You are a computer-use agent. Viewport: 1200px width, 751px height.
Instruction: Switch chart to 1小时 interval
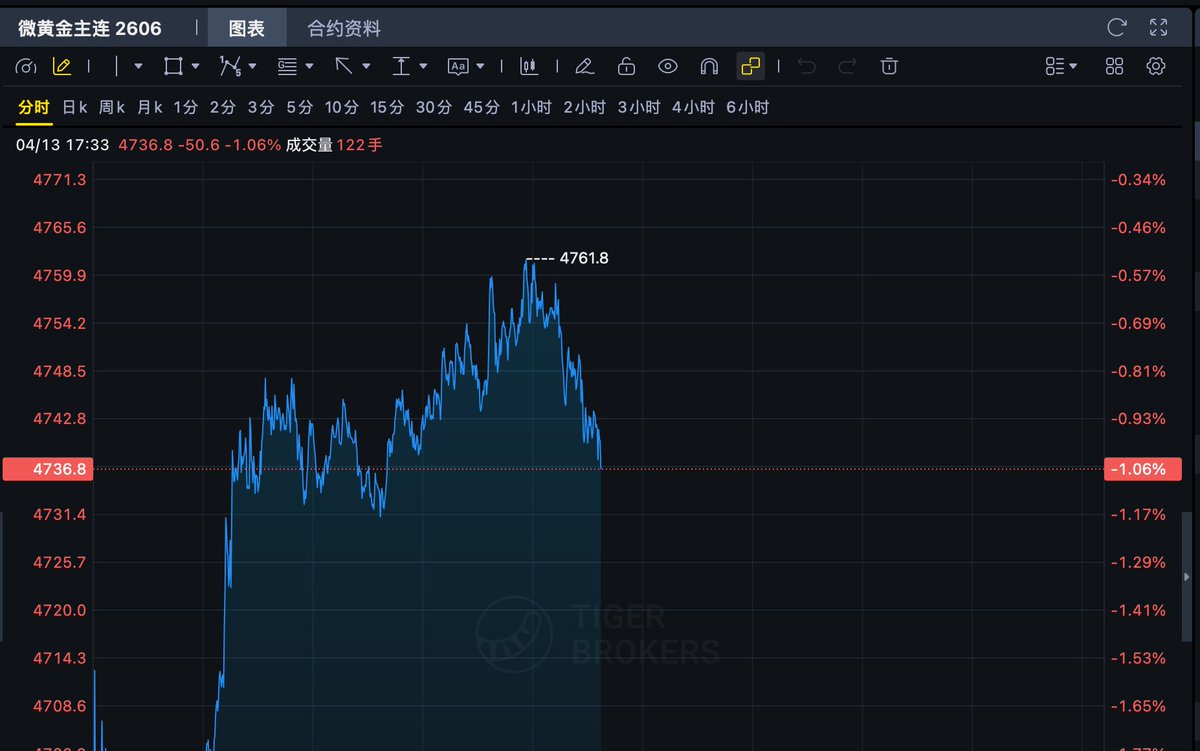[531, 107]
